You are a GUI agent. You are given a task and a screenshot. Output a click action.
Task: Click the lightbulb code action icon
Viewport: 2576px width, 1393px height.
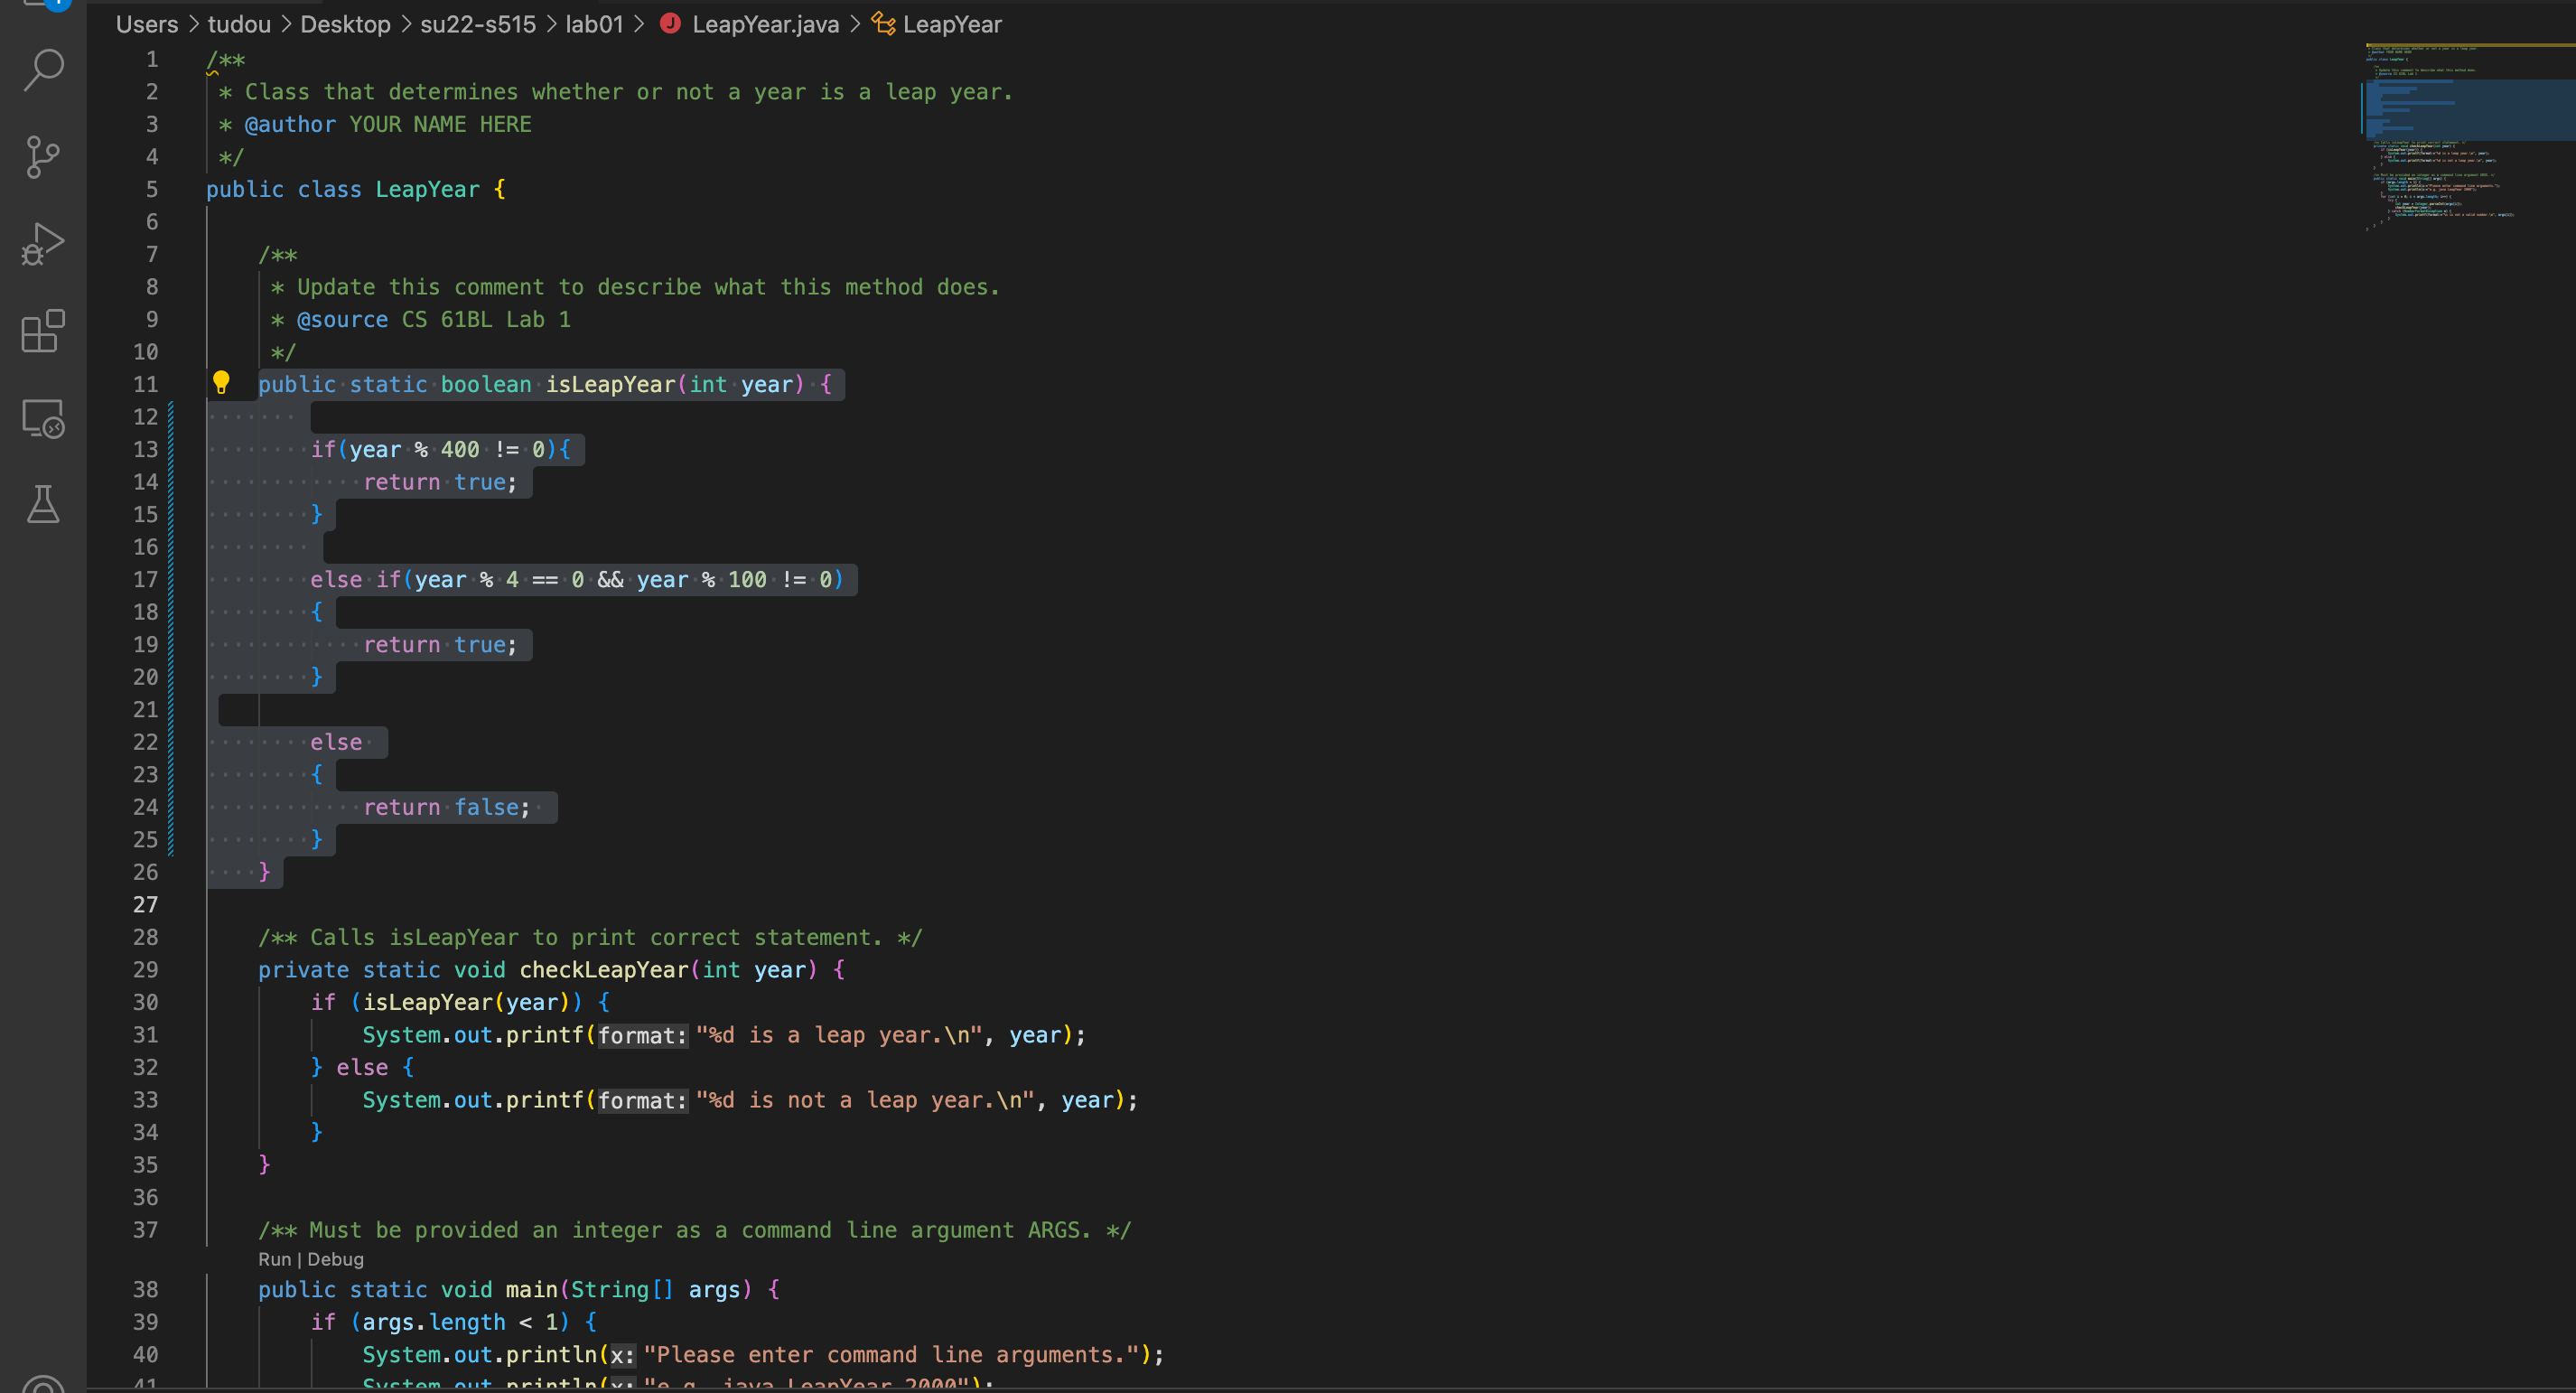[x=221, y=382]
